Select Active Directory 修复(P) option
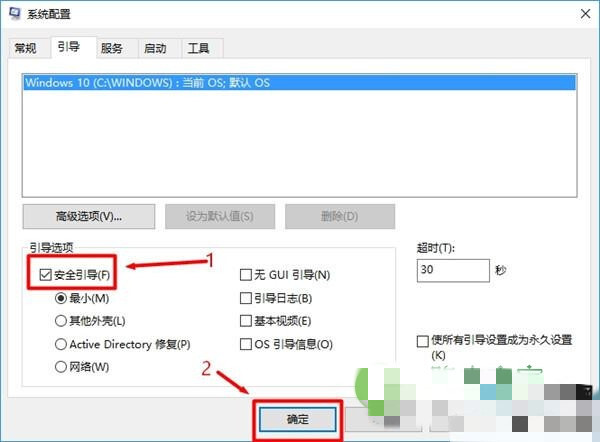The height and width of the screenshot is (442, 600). click(61, 344)
